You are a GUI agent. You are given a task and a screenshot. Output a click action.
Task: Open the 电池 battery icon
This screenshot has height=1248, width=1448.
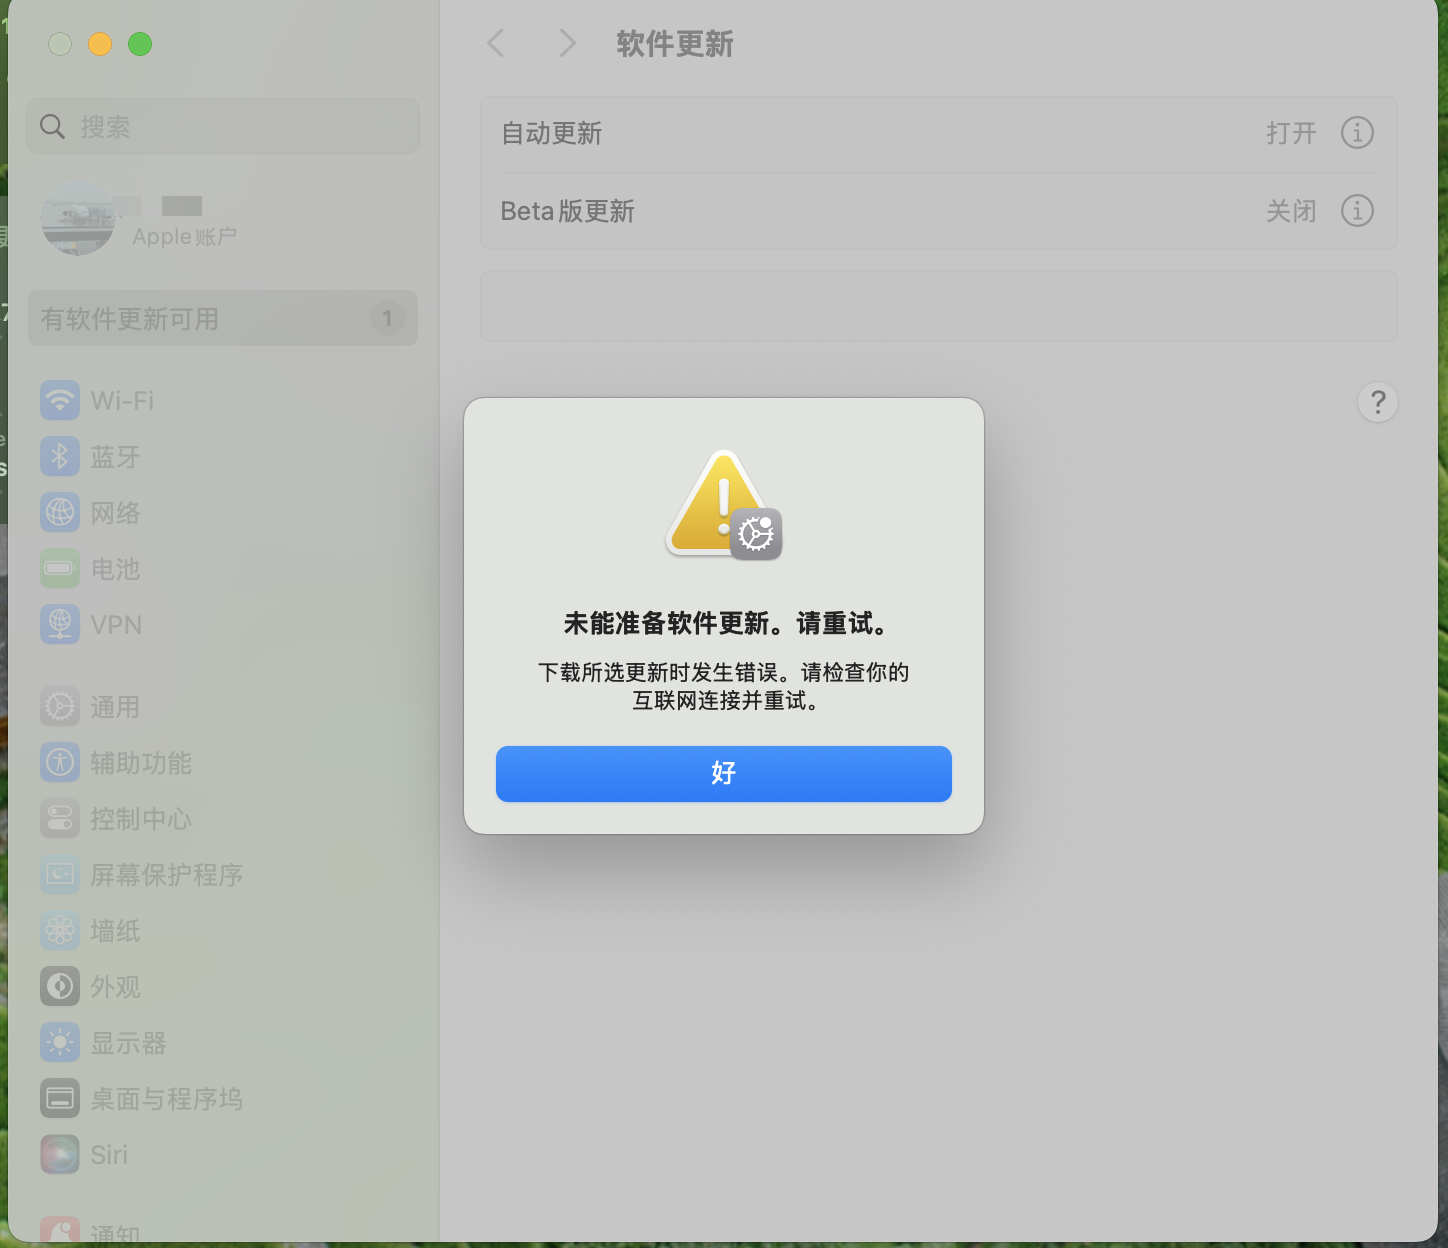click(x=60, y=568)
